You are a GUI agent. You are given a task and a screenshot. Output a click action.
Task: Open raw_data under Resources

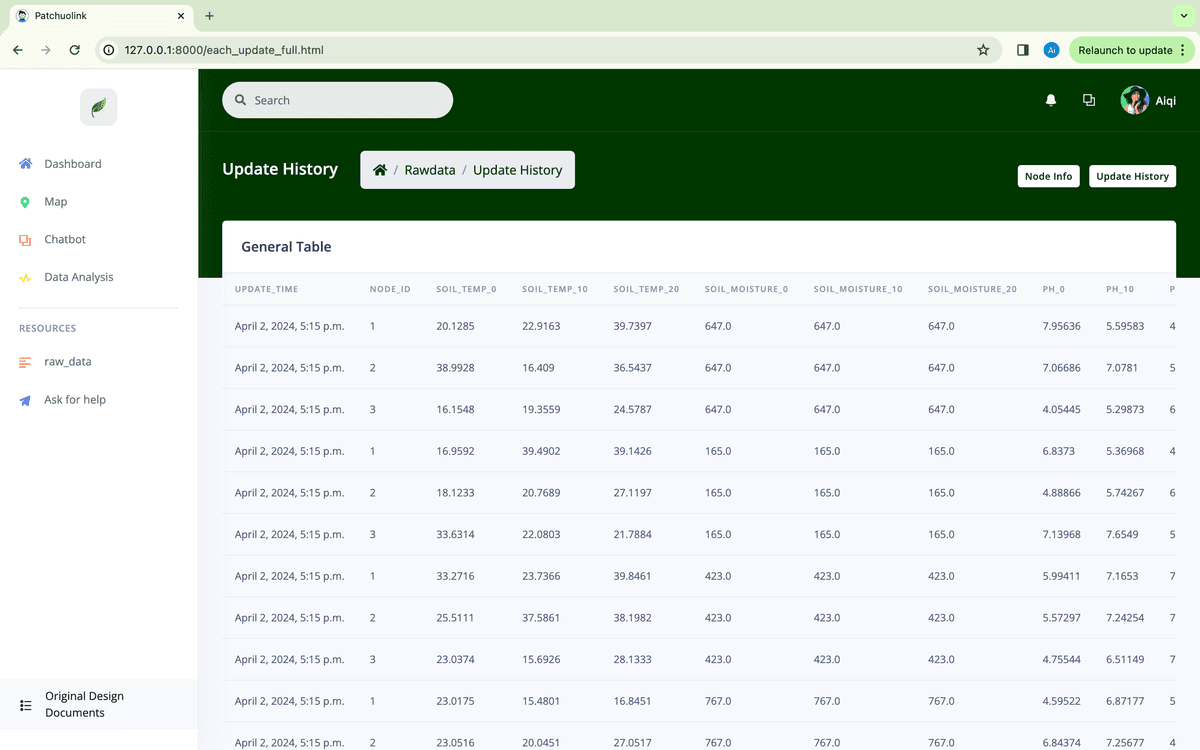coord(67,362)
